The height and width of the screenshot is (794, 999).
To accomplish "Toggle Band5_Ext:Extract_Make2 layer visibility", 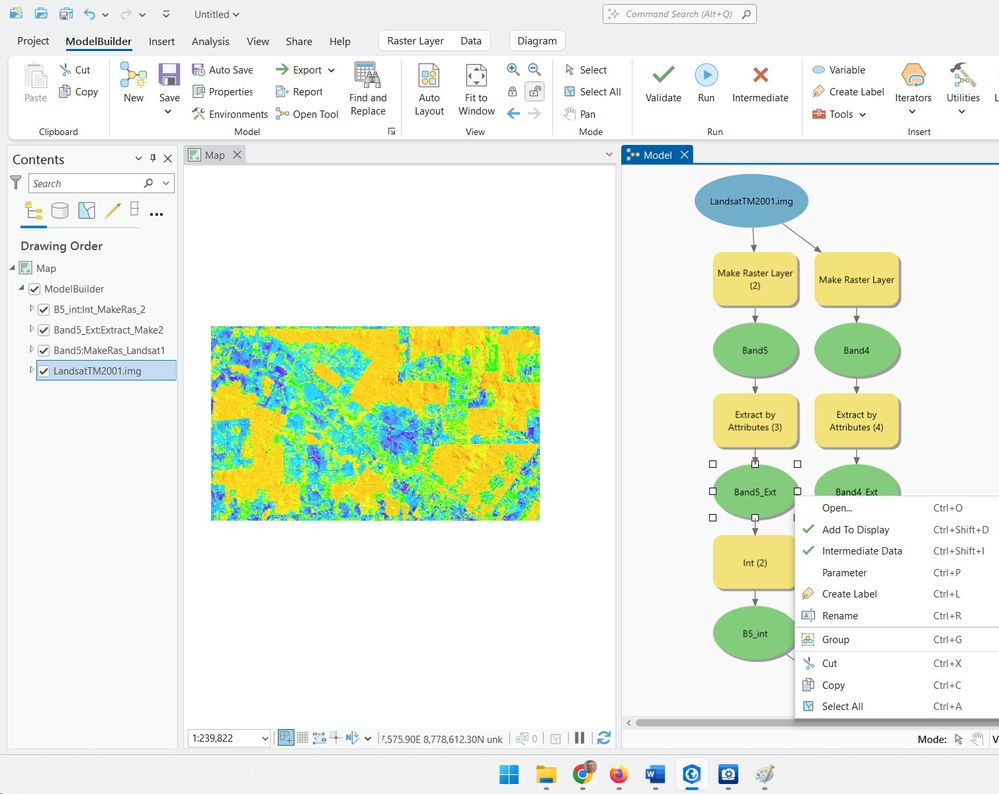I will [44, 330].
